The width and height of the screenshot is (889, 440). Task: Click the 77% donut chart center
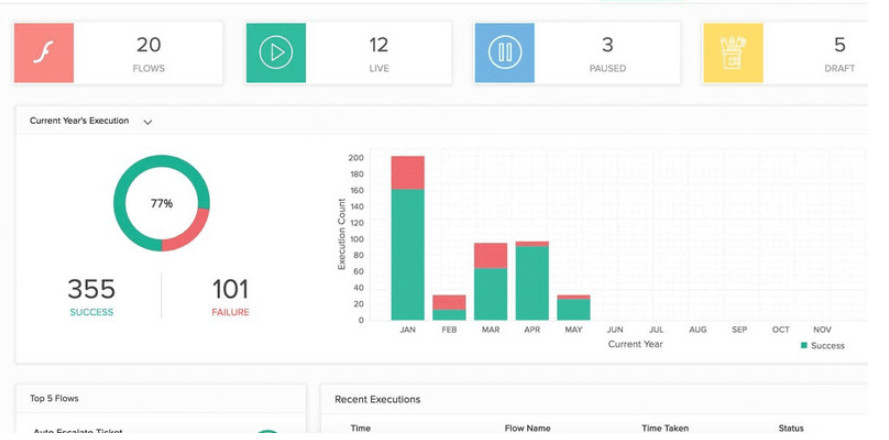click(161, 203)
